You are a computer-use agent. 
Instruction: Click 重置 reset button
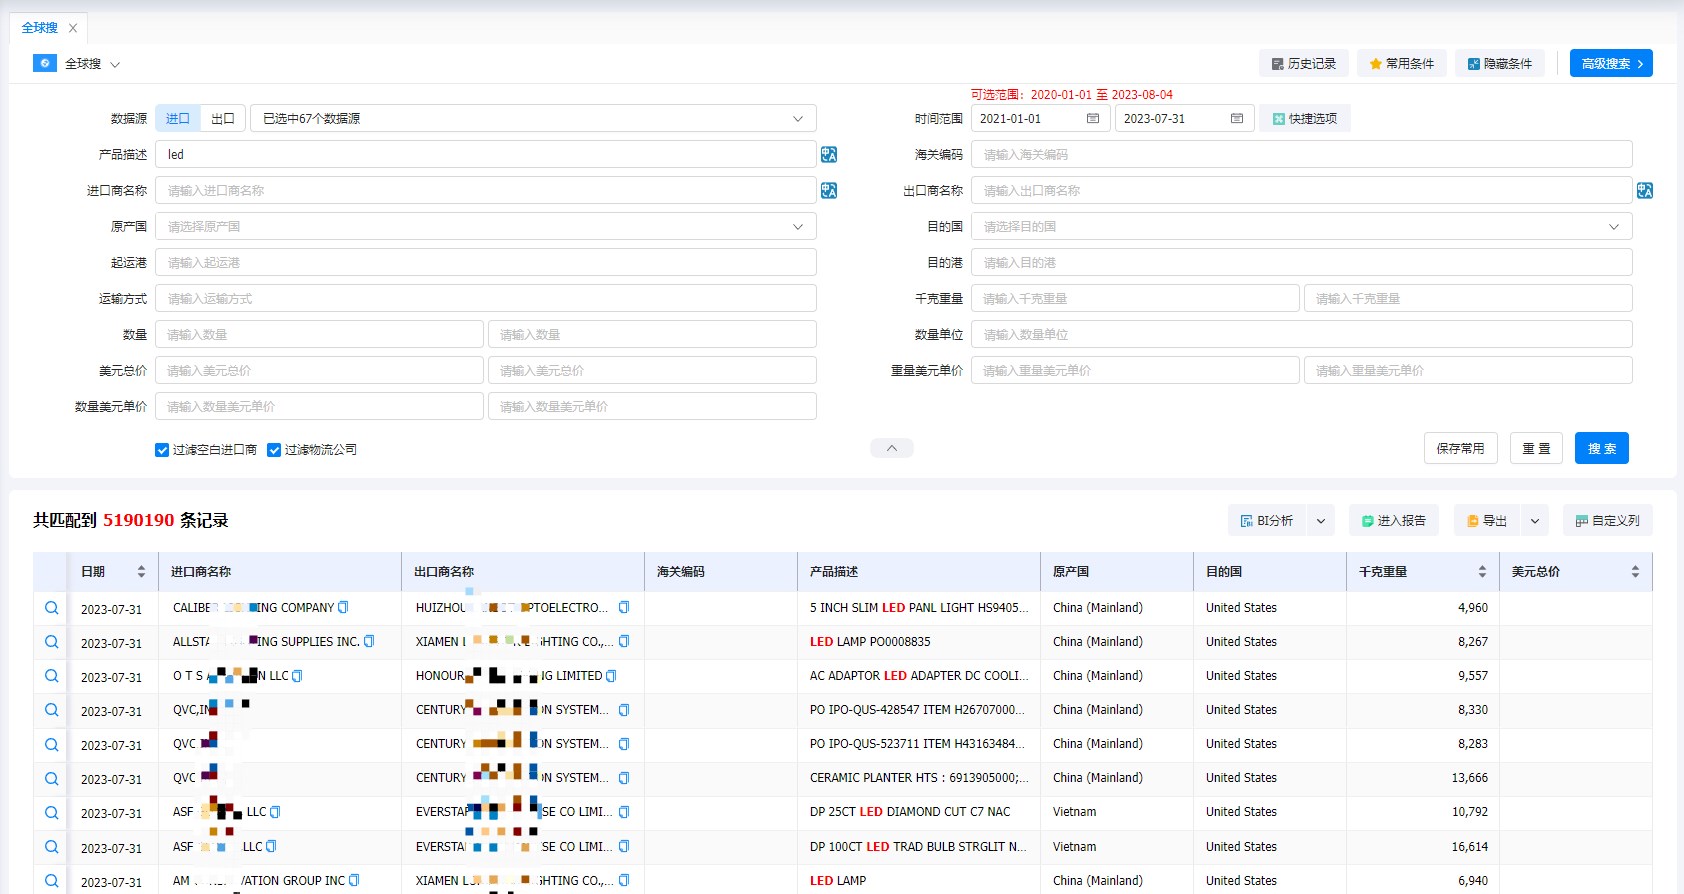click(1537, 448)
